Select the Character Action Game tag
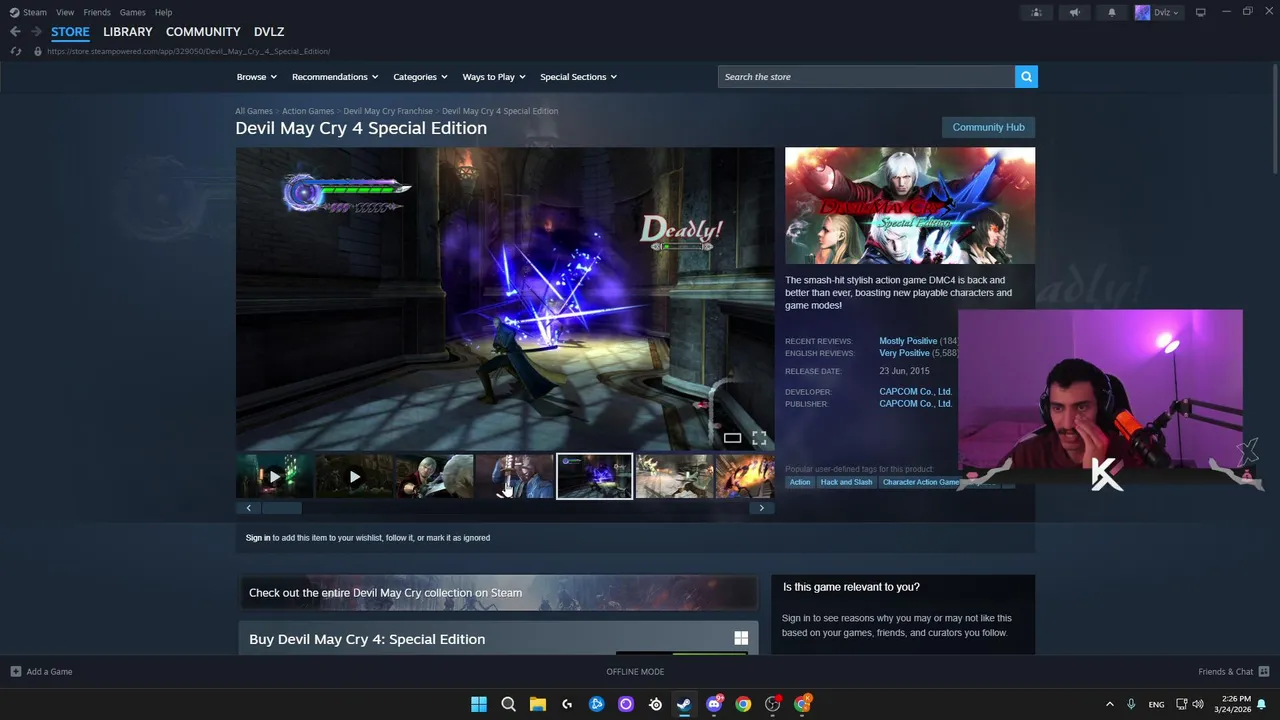Screen dimensions: 1280x720 point(921,482)
